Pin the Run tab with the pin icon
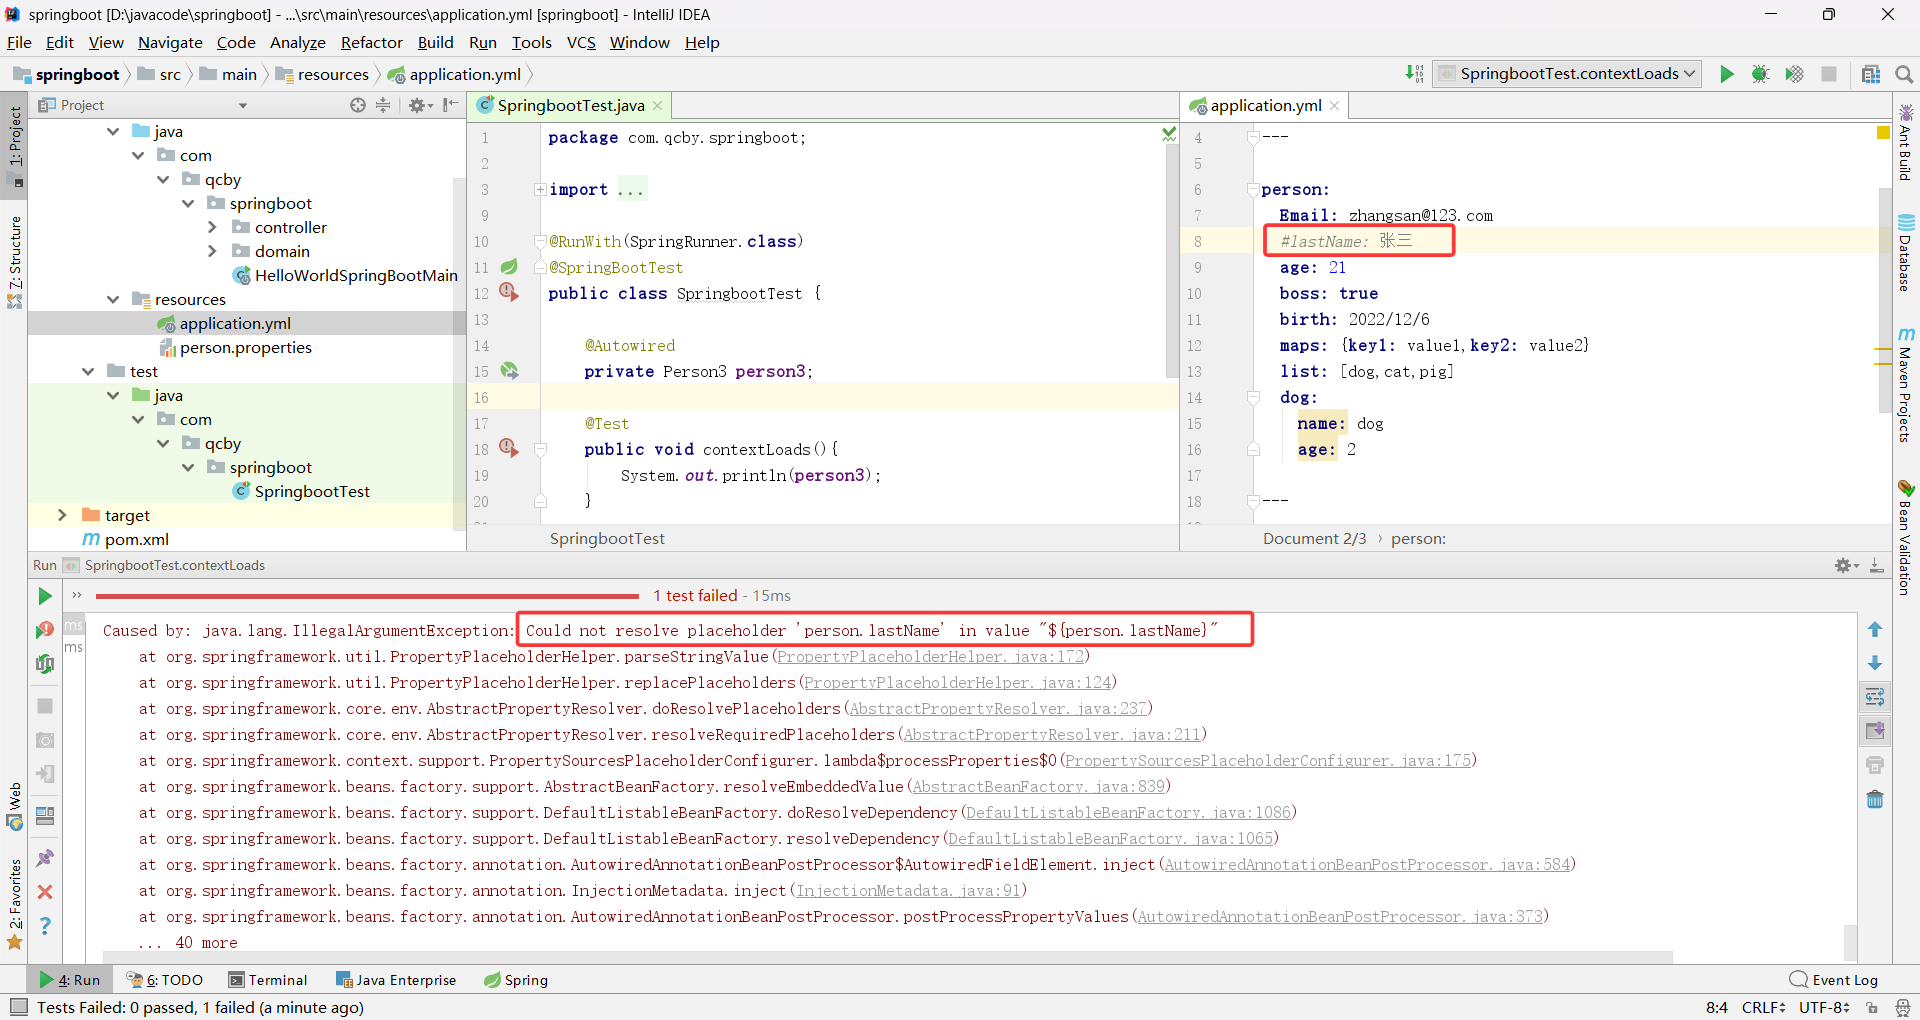 coord(45,858)
